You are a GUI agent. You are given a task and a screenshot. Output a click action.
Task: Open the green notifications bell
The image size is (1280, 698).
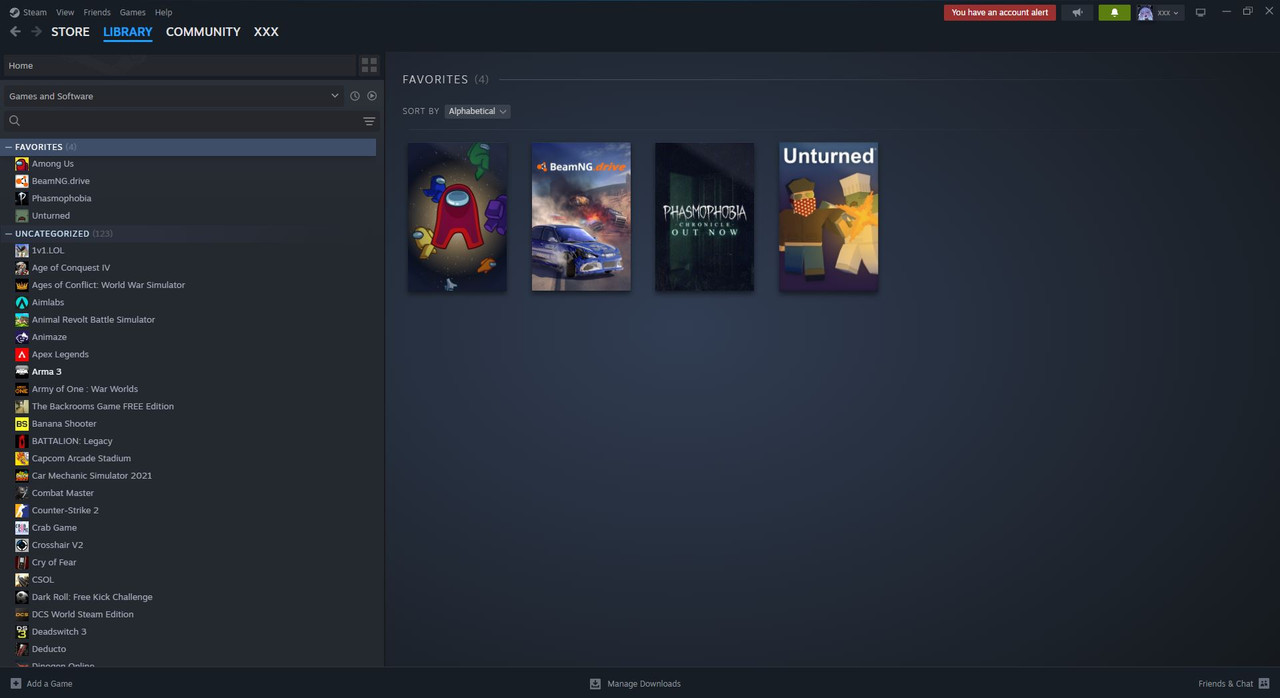click(1114, 13)
